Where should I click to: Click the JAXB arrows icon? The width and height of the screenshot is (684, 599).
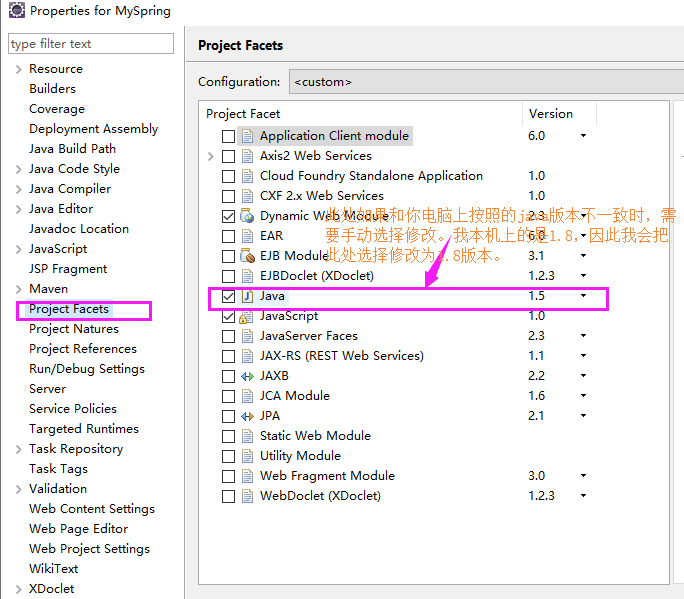pyautogui.click(x=247, y=376)
